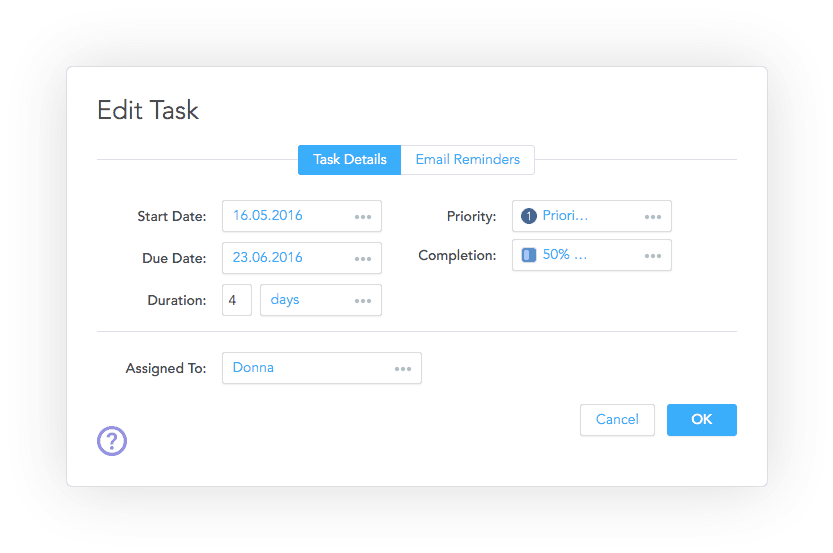
Task: Switch to the Email Reminders tab
Action: click(x=467, y=160)
